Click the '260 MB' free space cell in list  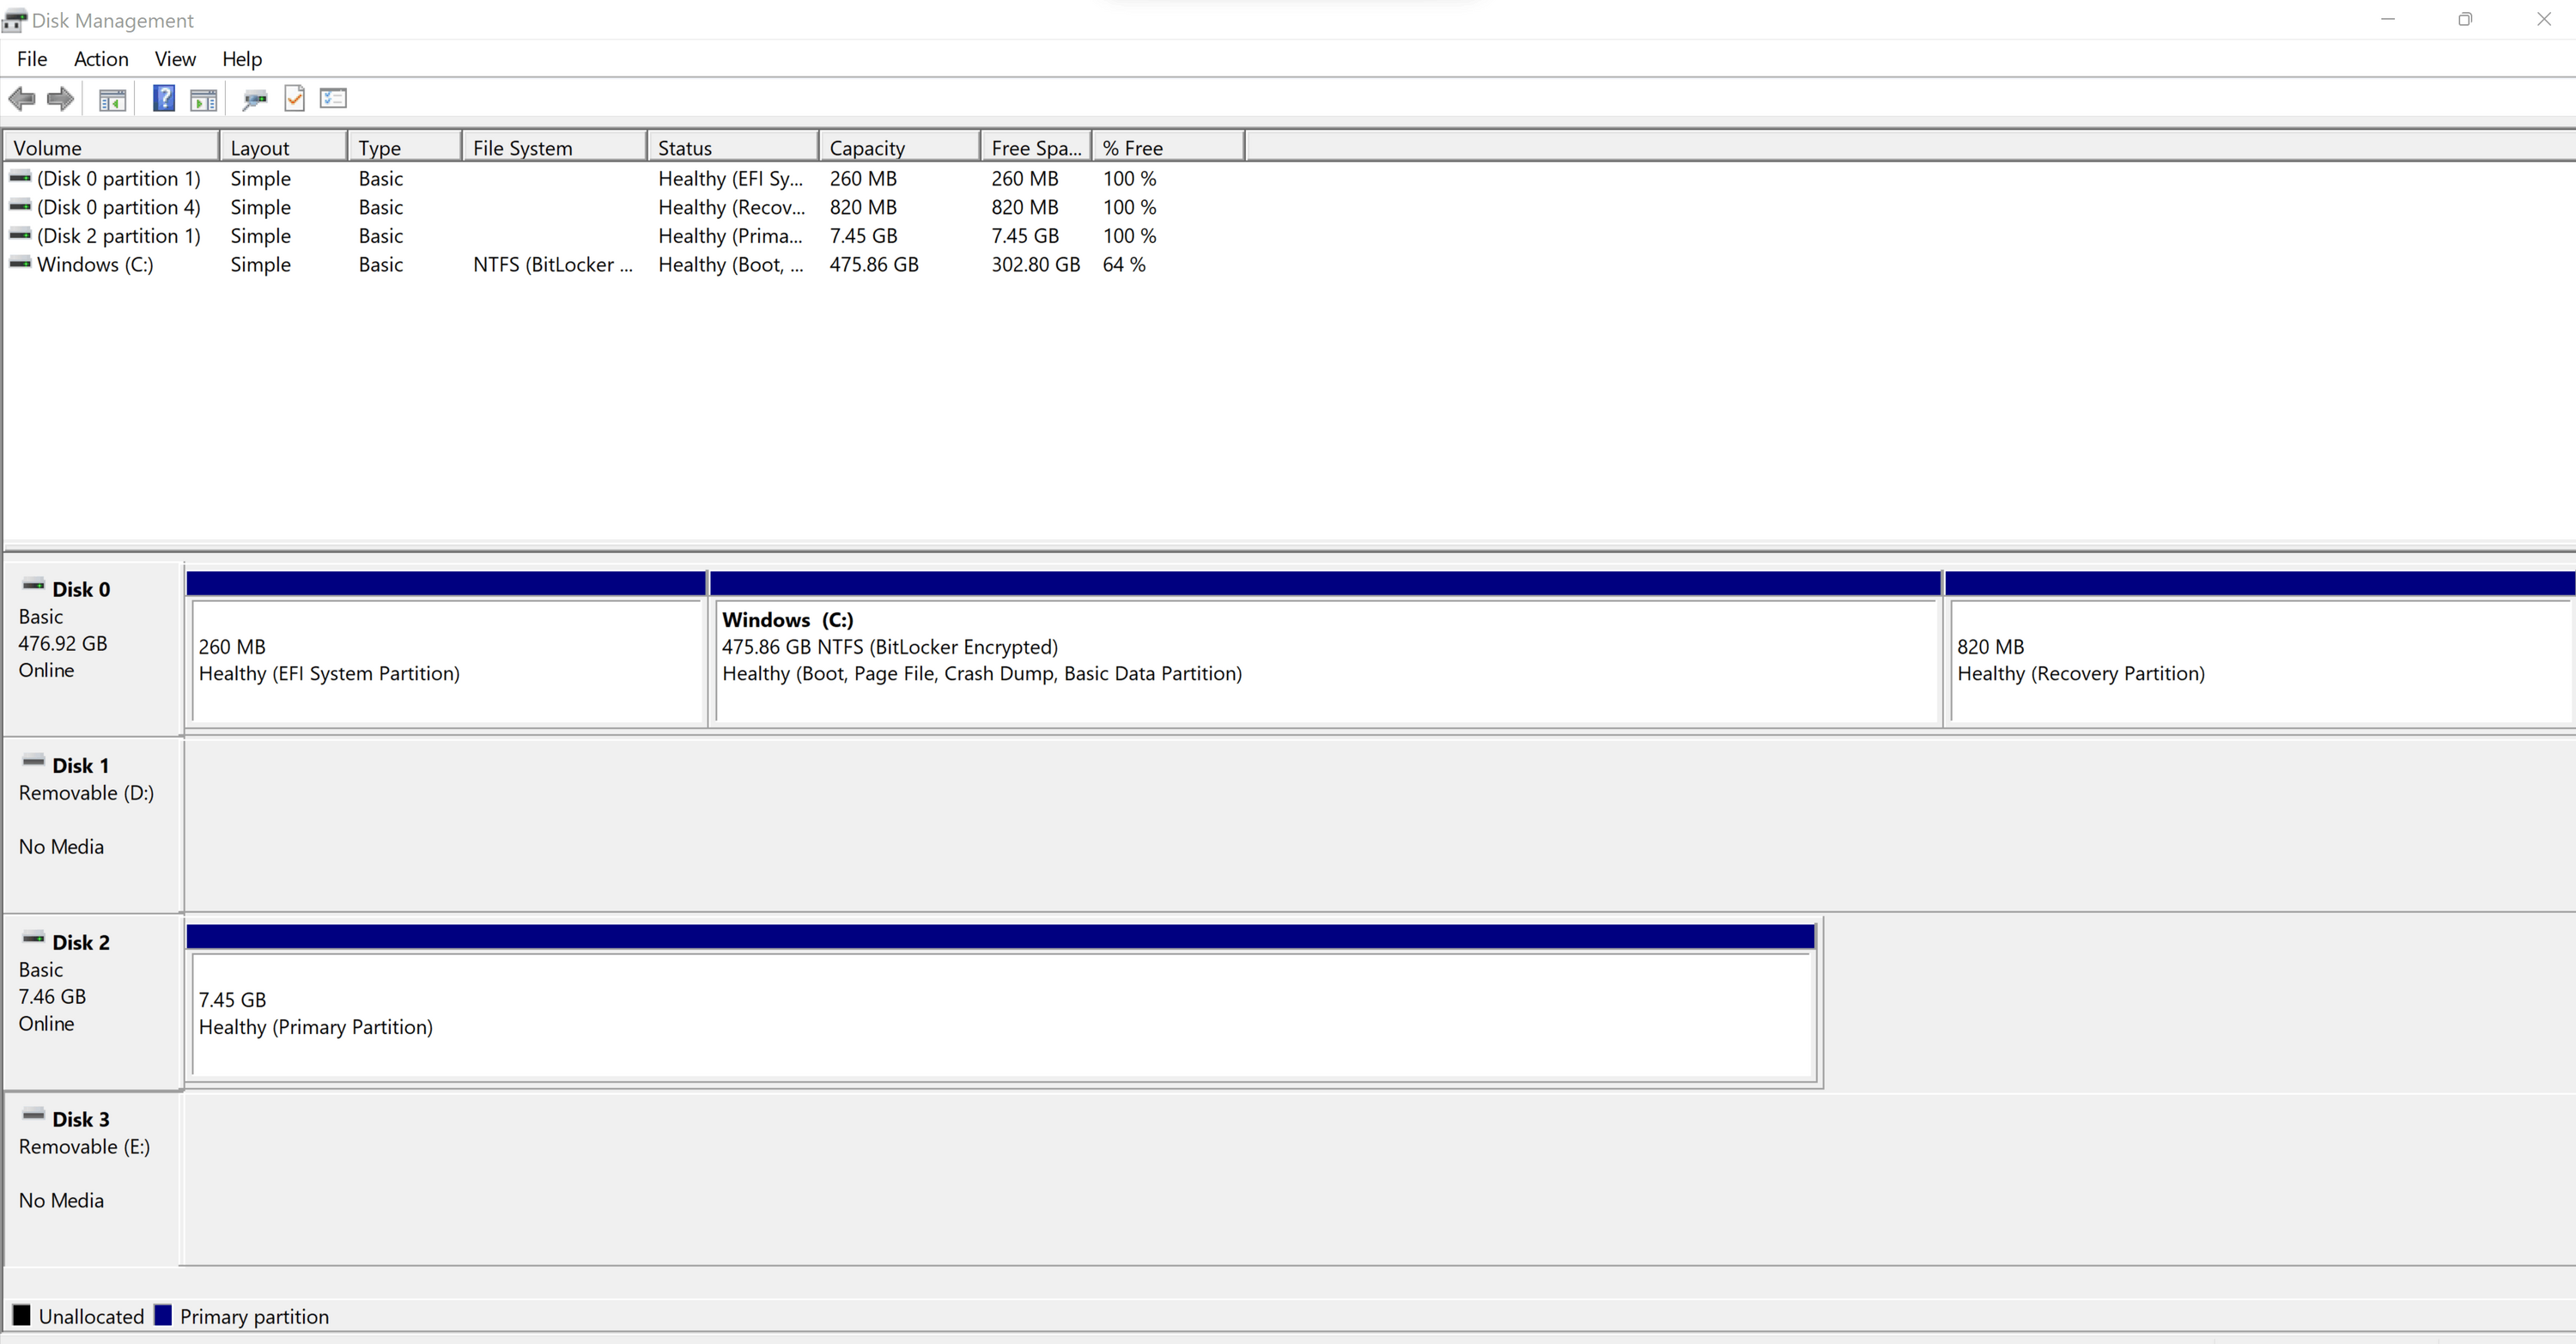(1025, 178)
